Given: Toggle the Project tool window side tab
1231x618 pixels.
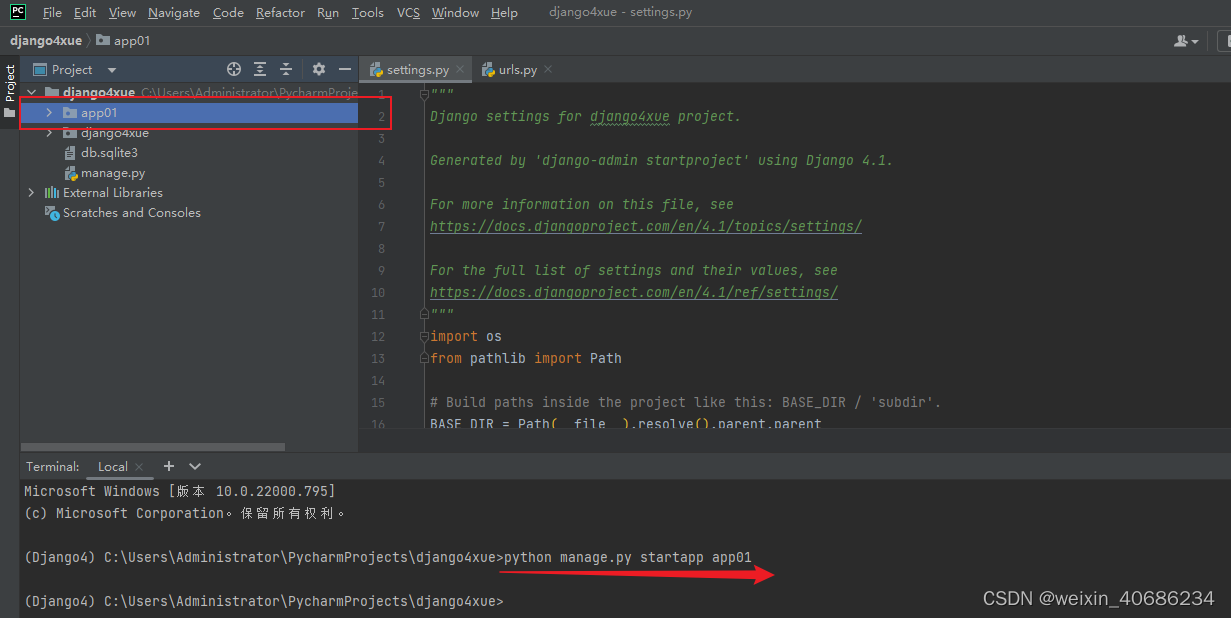Looking at the screenshot, I should click(10, 91).
